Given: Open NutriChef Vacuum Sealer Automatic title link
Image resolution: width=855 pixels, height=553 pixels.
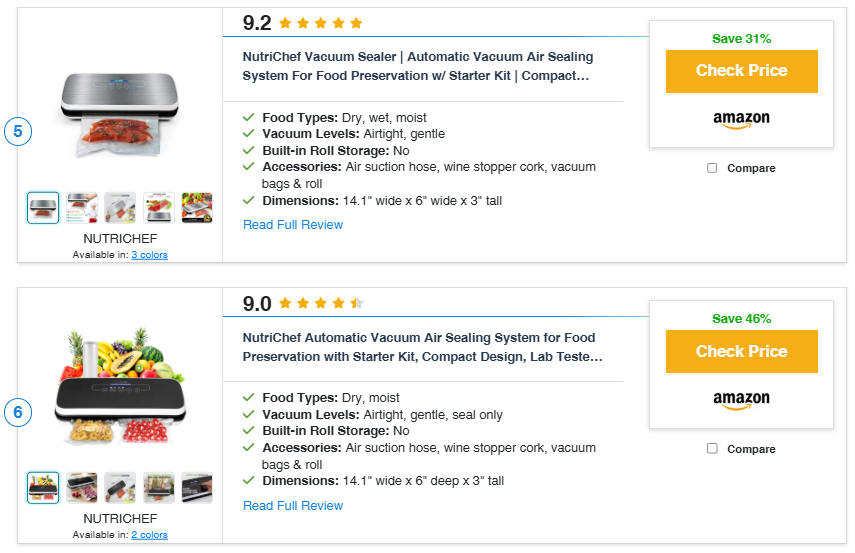Looking at the screenshot, I should (x=418, y=66).
